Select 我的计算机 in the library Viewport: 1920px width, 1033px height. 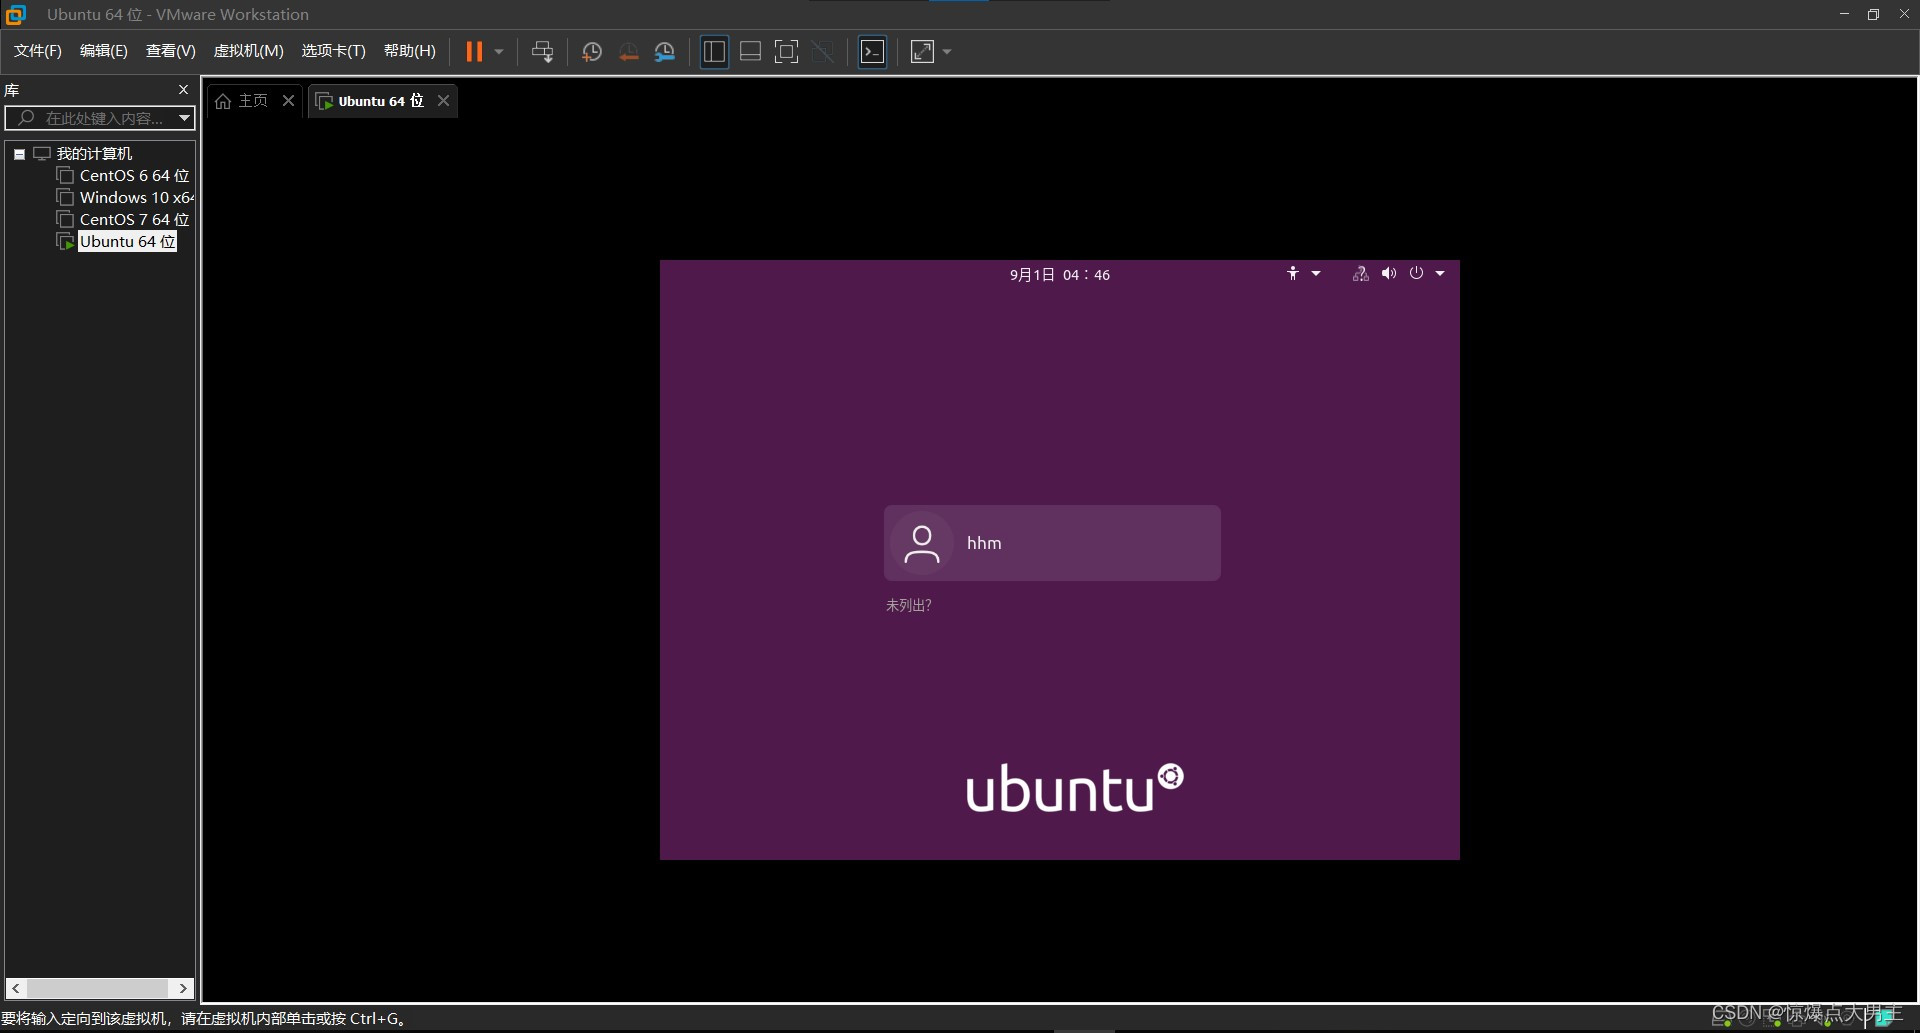[x=94, y=154]
